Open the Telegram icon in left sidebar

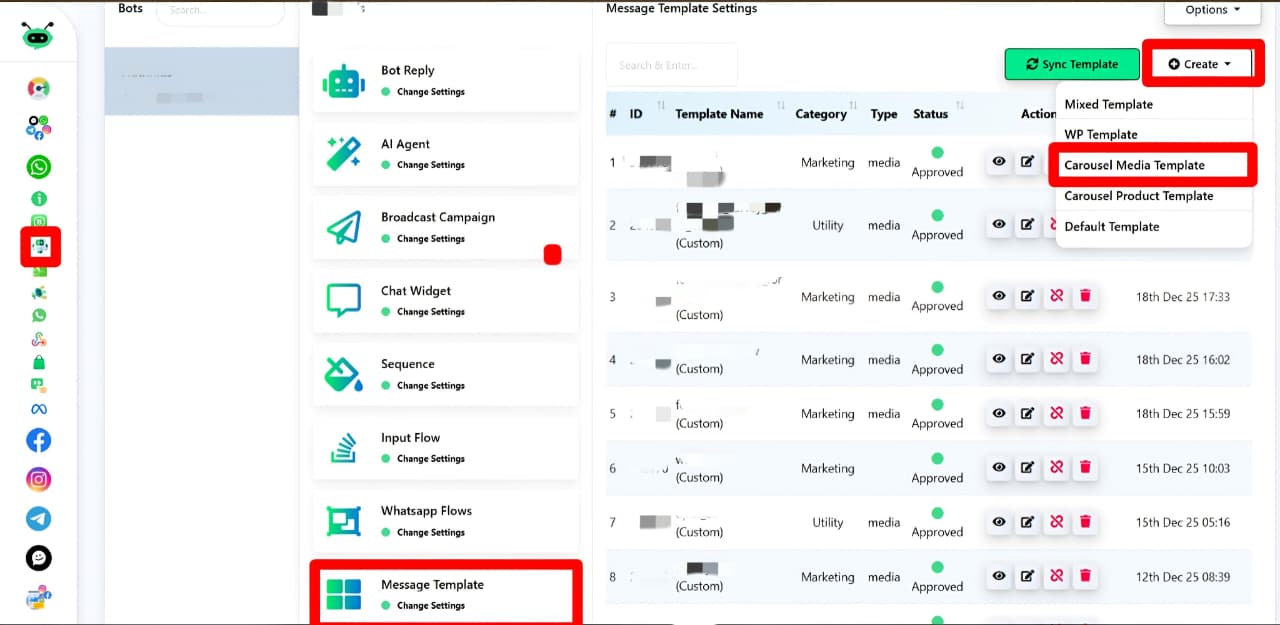(x=39, y=518)
